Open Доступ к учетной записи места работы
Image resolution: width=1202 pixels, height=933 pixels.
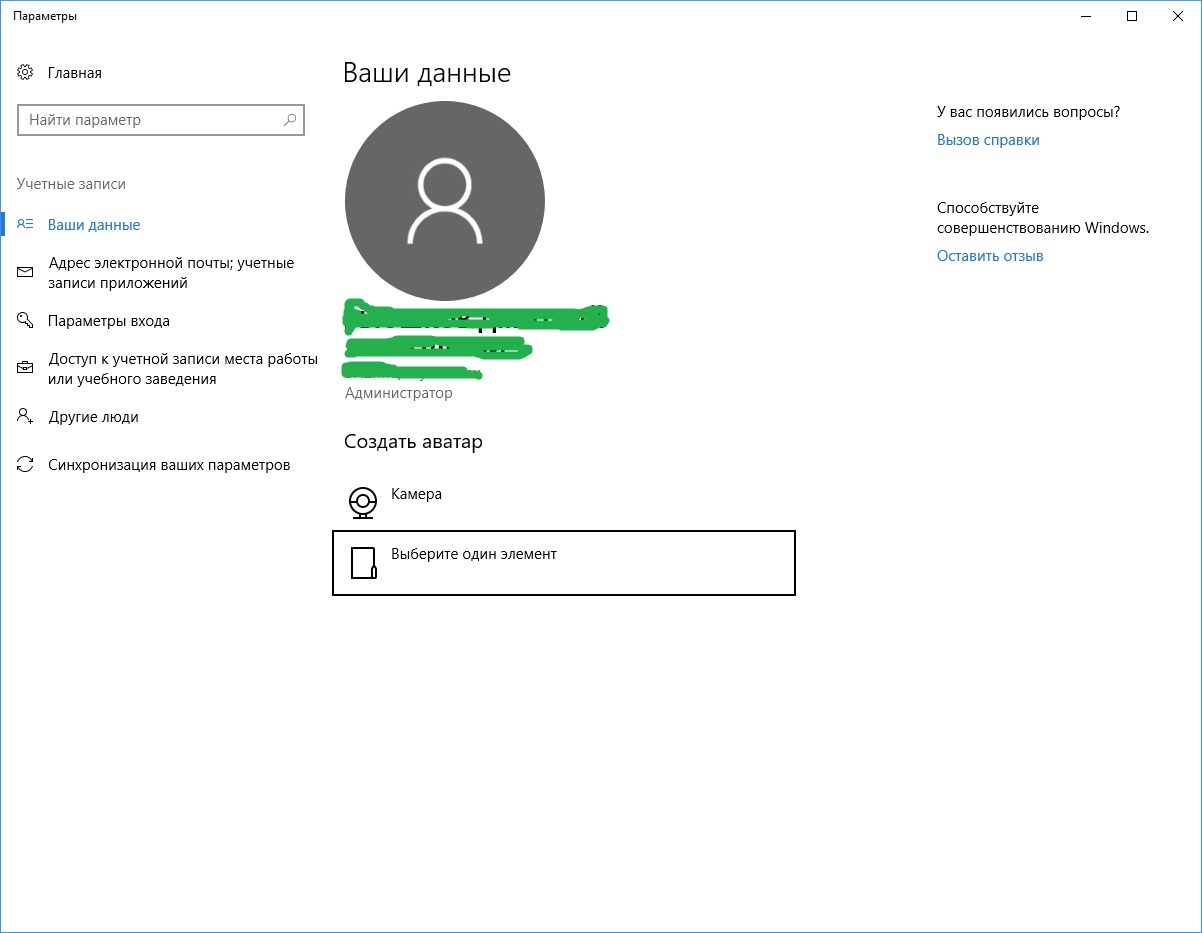coord(183,369)
